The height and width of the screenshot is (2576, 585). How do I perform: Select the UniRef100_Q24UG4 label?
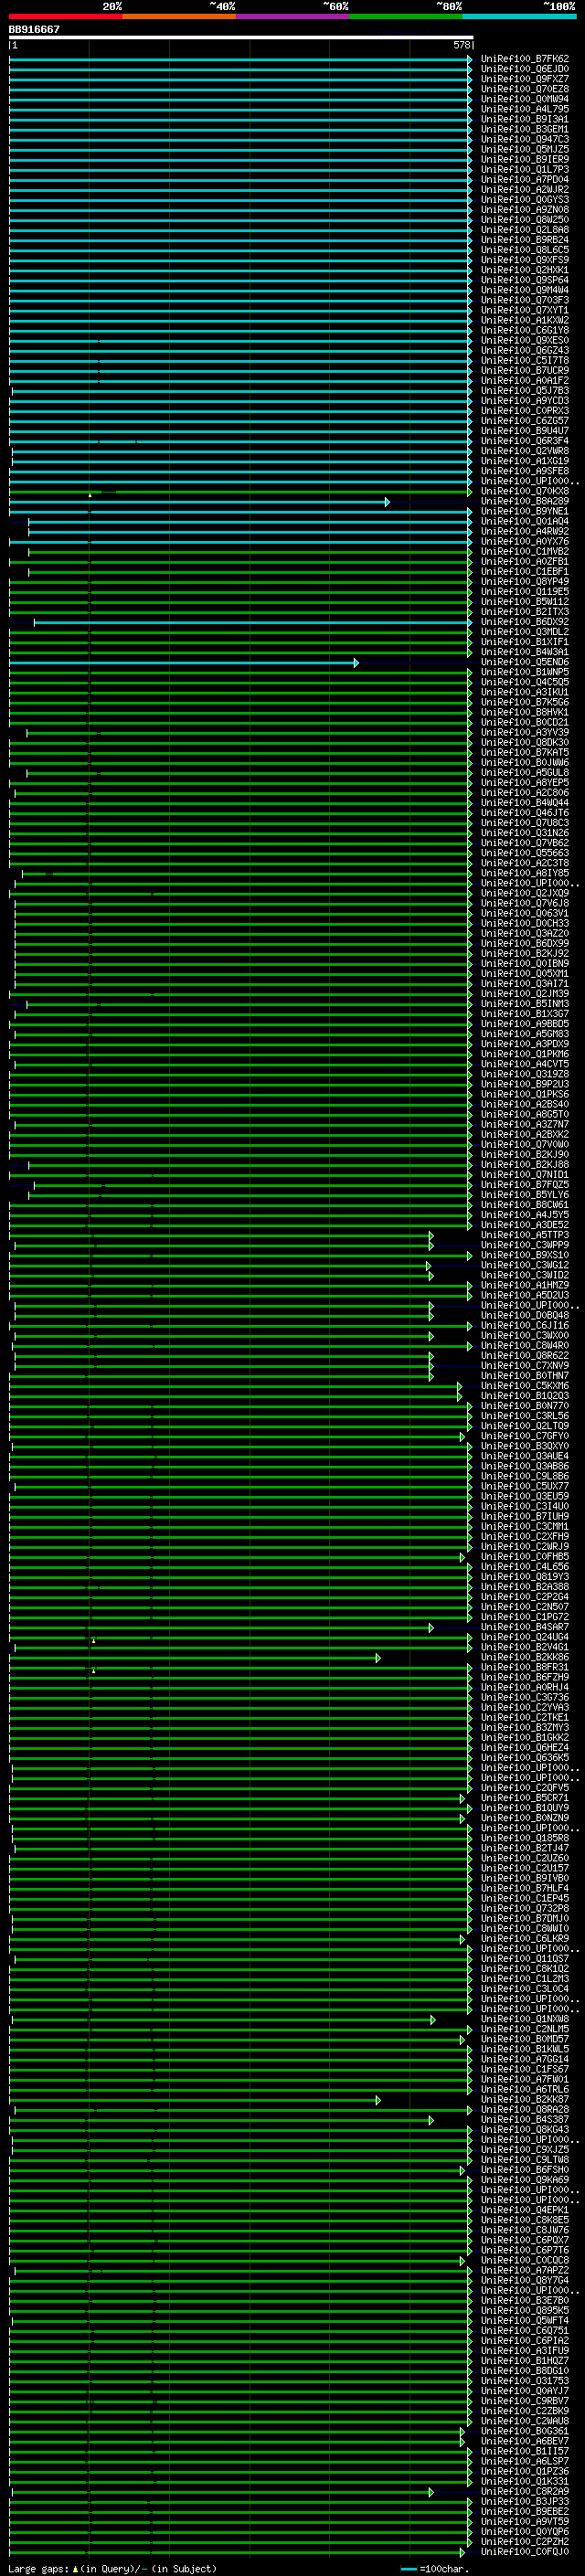point(525,1637)
